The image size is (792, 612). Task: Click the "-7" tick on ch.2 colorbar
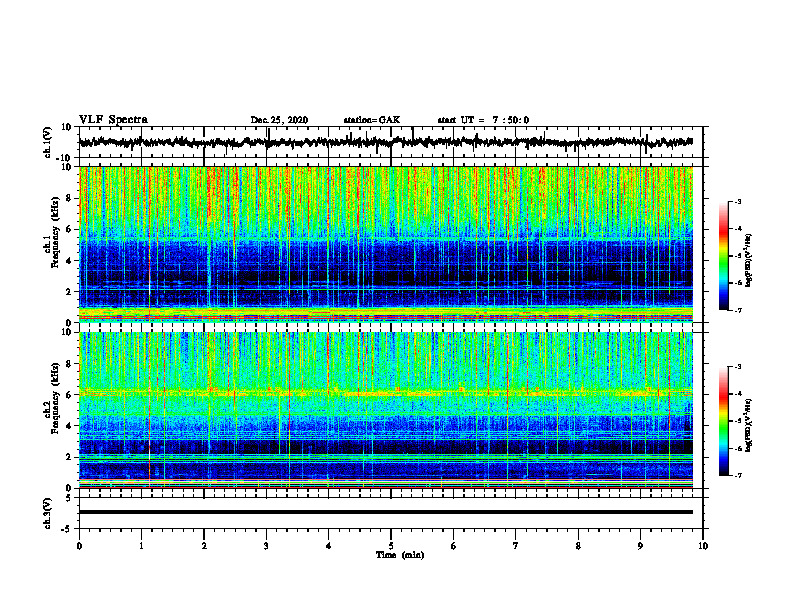click(737, 476)
